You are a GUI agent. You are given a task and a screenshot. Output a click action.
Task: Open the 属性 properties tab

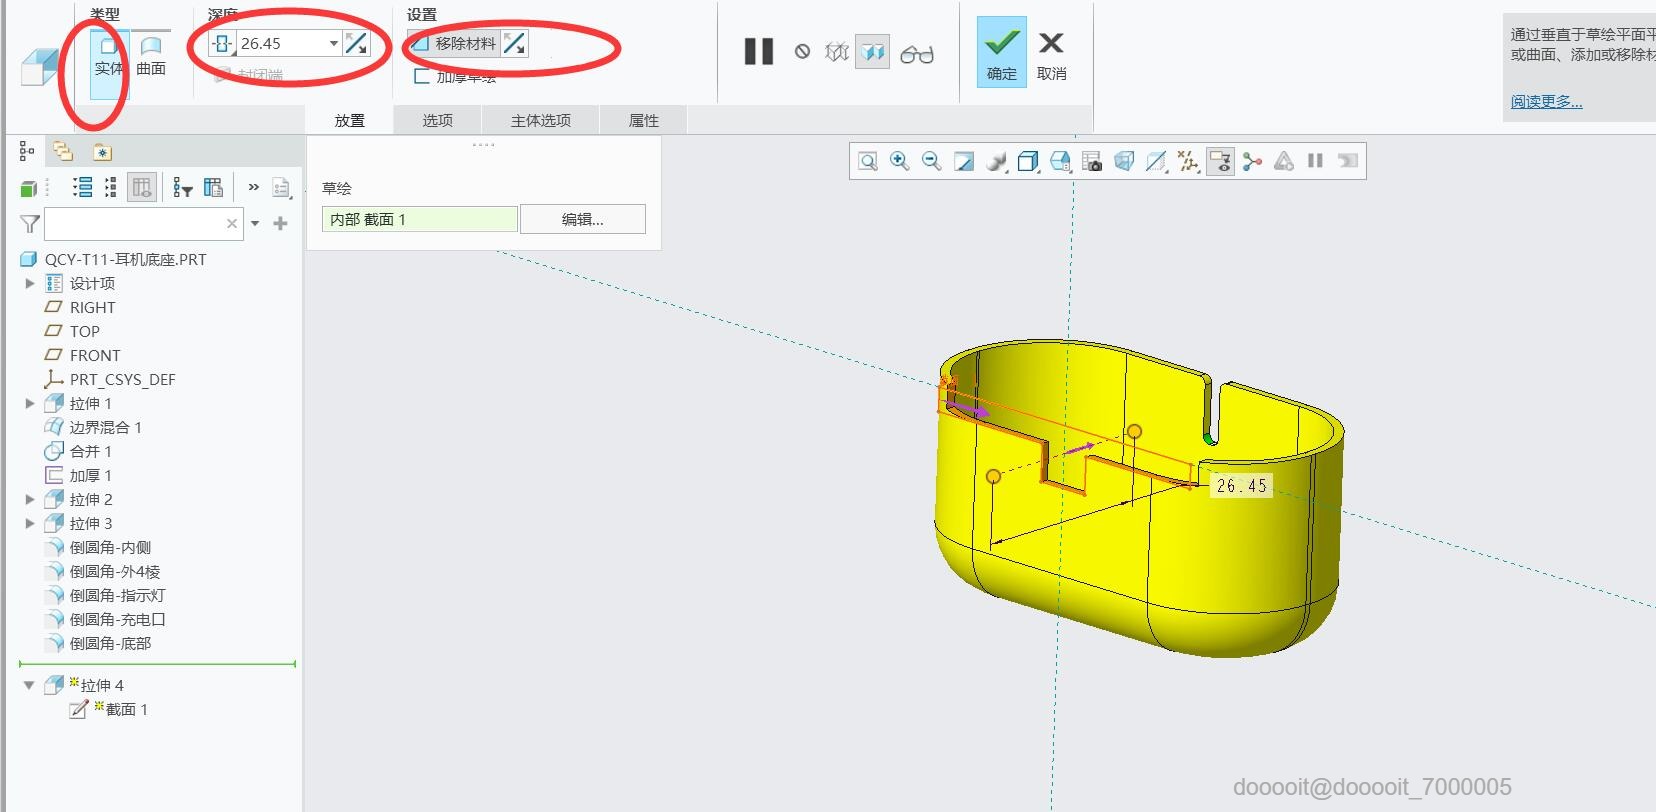[644, 120]
